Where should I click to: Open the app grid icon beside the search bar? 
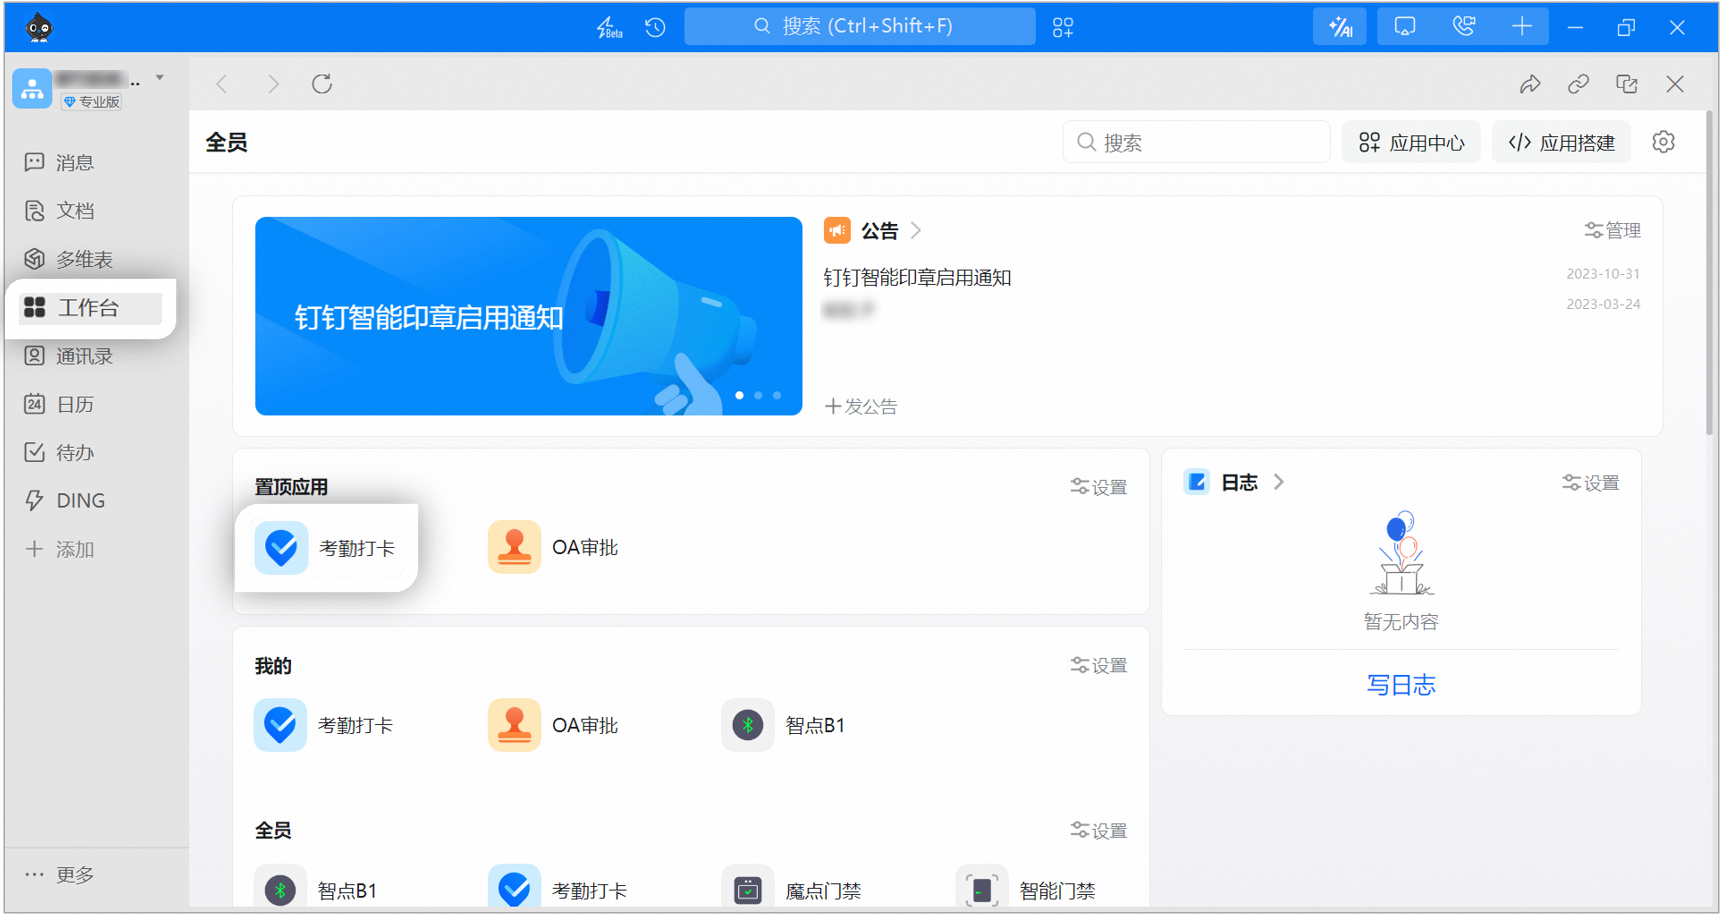coord(1063,27)
